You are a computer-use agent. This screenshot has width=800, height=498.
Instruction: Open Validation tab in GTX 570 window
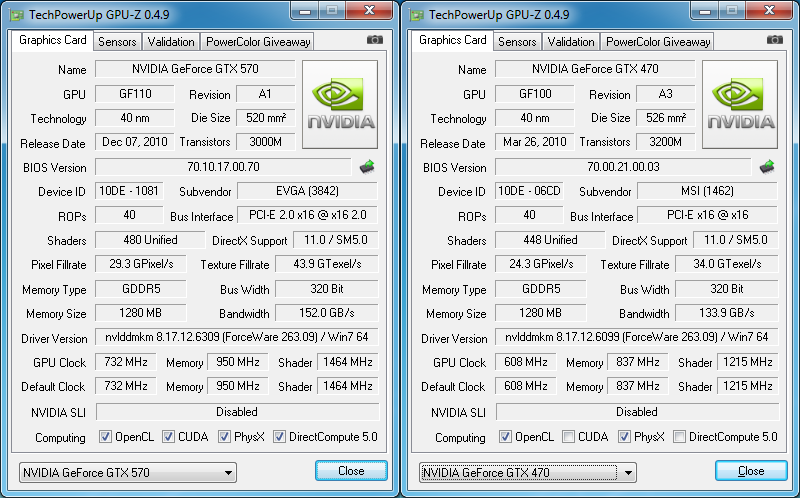(x=171, y=42)
